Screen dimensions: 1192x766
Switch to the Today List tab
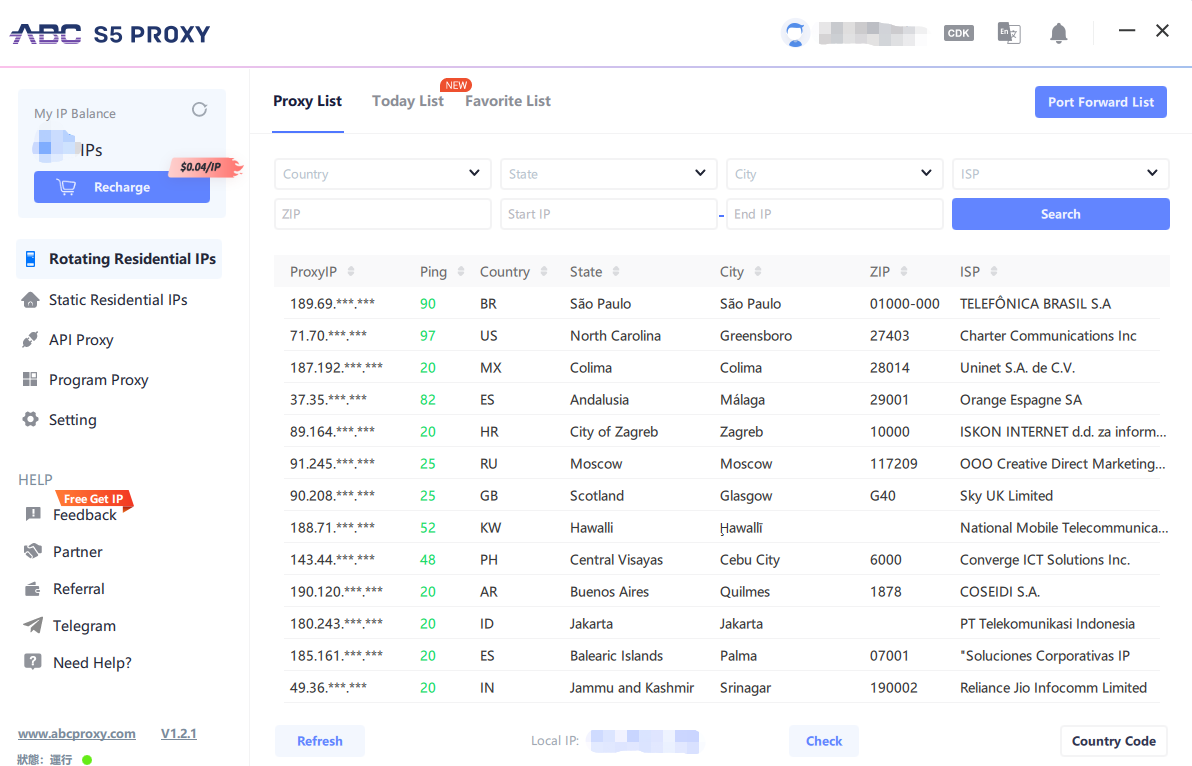[x=407, y=101]
